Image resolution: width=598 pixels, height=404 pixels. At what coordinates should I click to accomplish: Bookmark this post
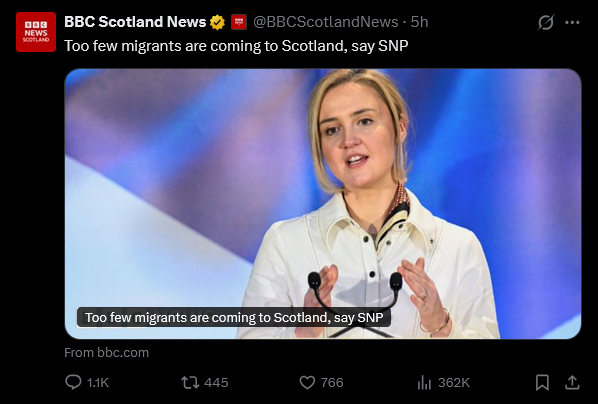pyautogui.click(x=542, y=383)
